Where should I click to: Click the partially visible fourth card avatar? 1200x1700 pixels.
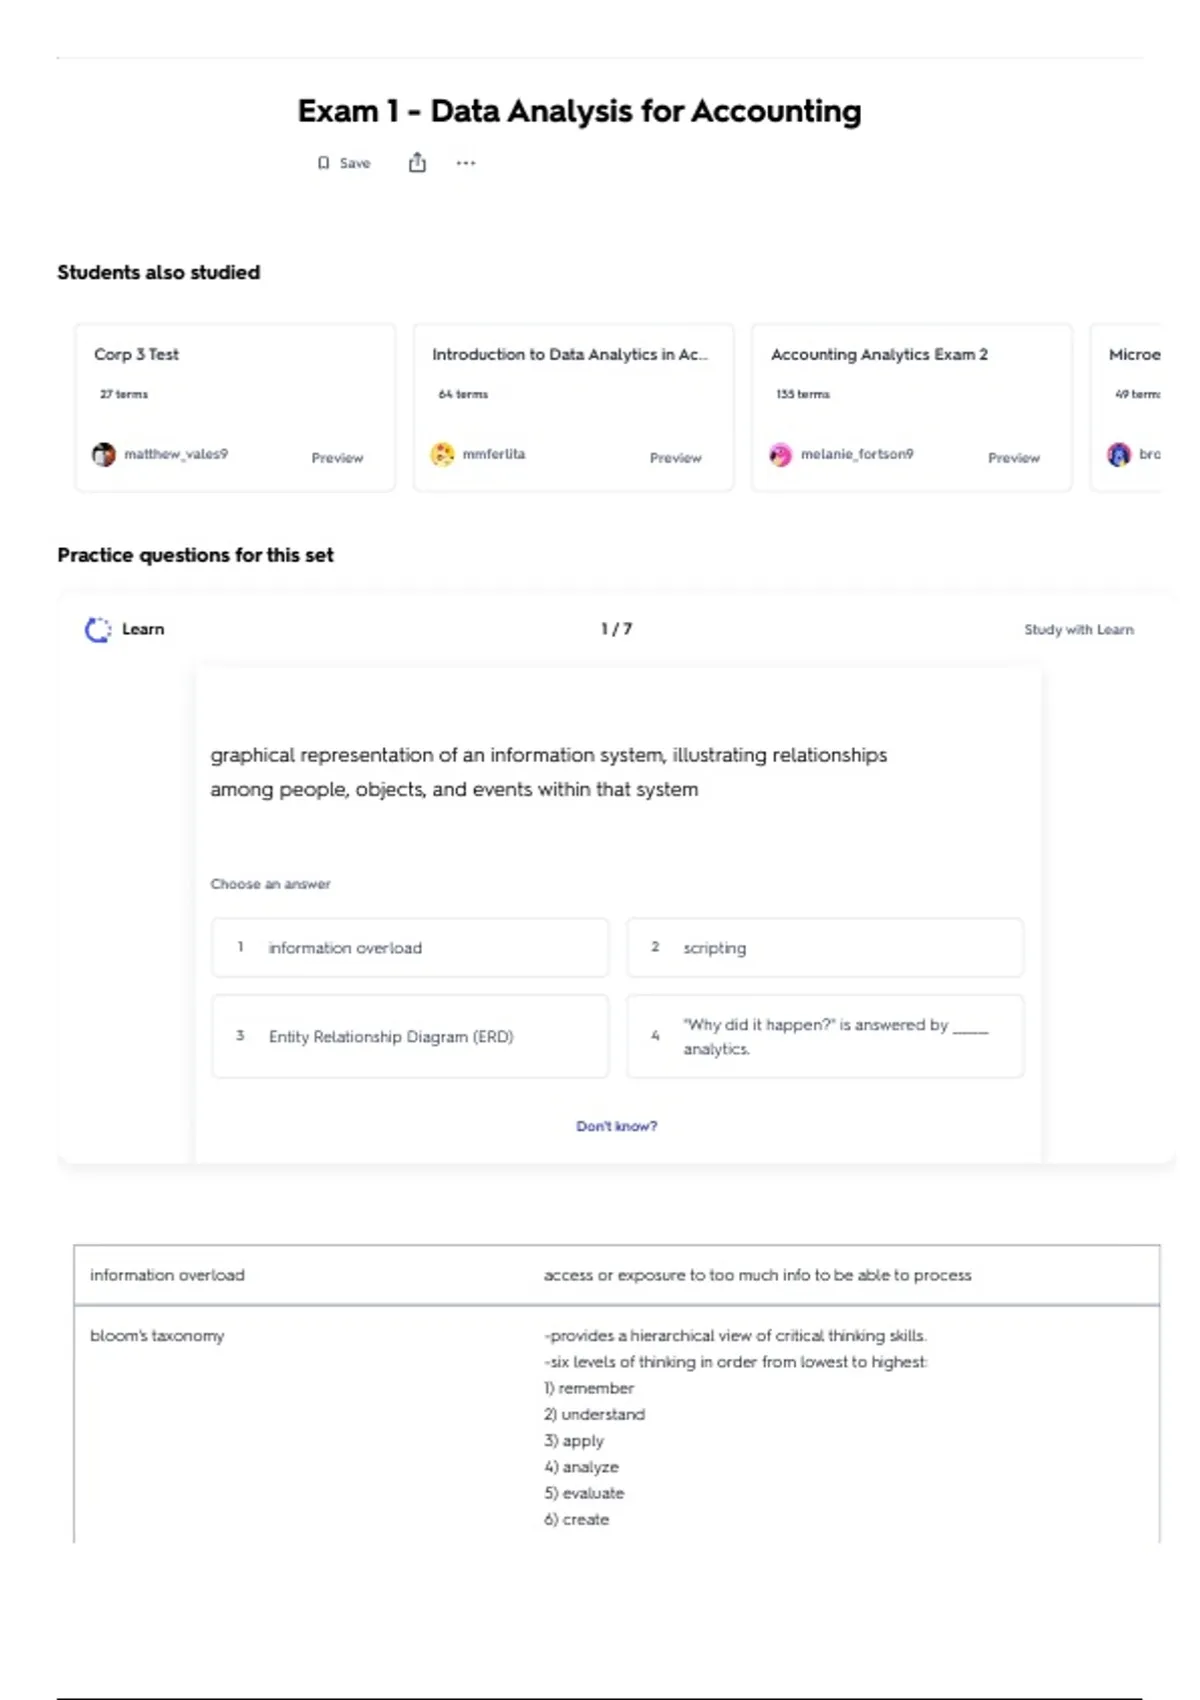point(1119,455)
